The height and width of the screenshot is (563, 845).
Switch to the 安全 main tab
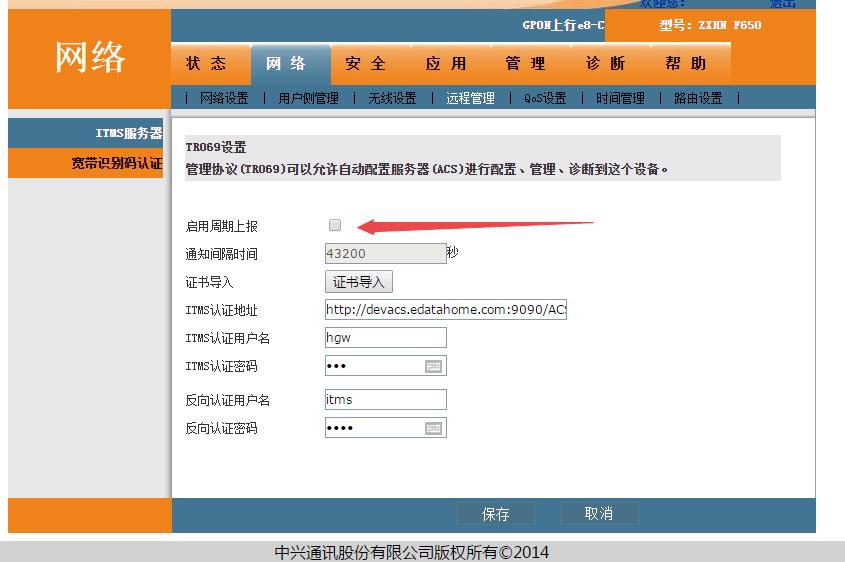(366, 64)
